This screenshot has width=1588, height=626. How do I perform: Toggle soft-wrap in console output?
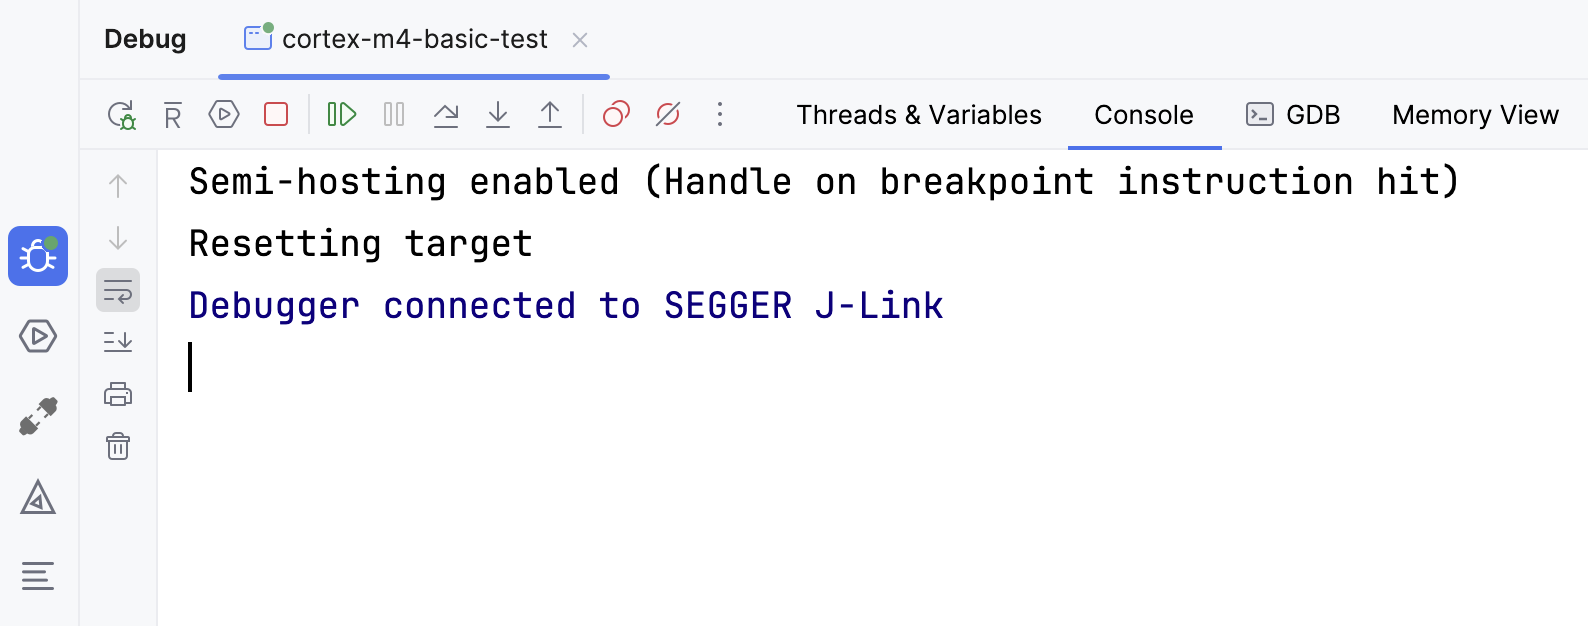(x=118, y=290)
